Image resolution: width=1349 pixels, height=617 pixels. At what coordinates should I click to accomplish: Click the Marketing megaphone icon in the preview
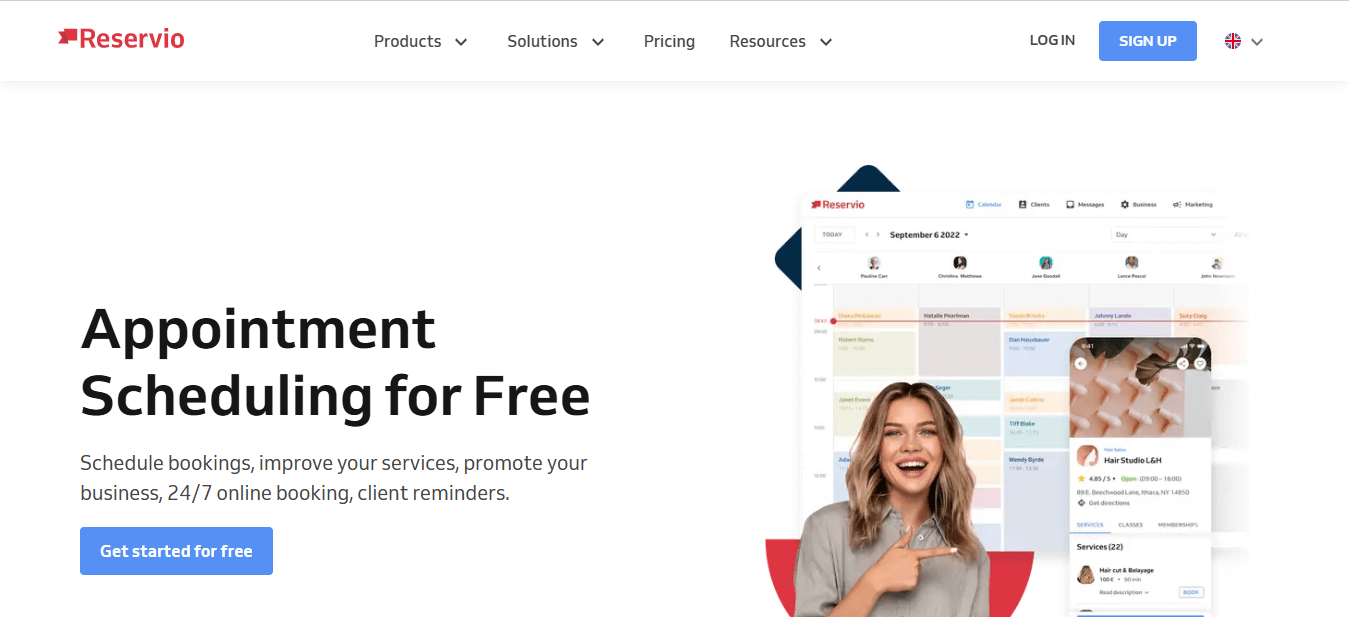[x=1177, y=204]
